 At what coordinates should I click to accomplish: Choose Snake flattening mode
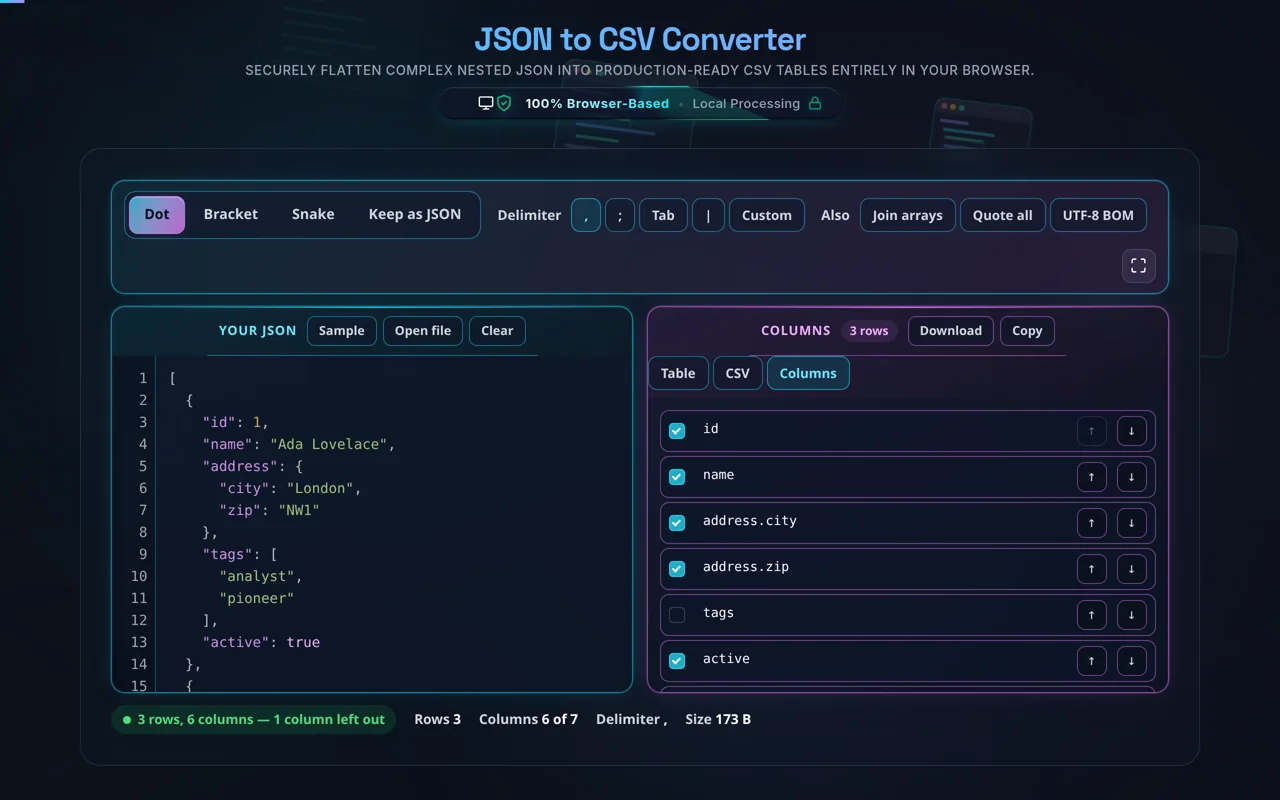click(313, 215)
